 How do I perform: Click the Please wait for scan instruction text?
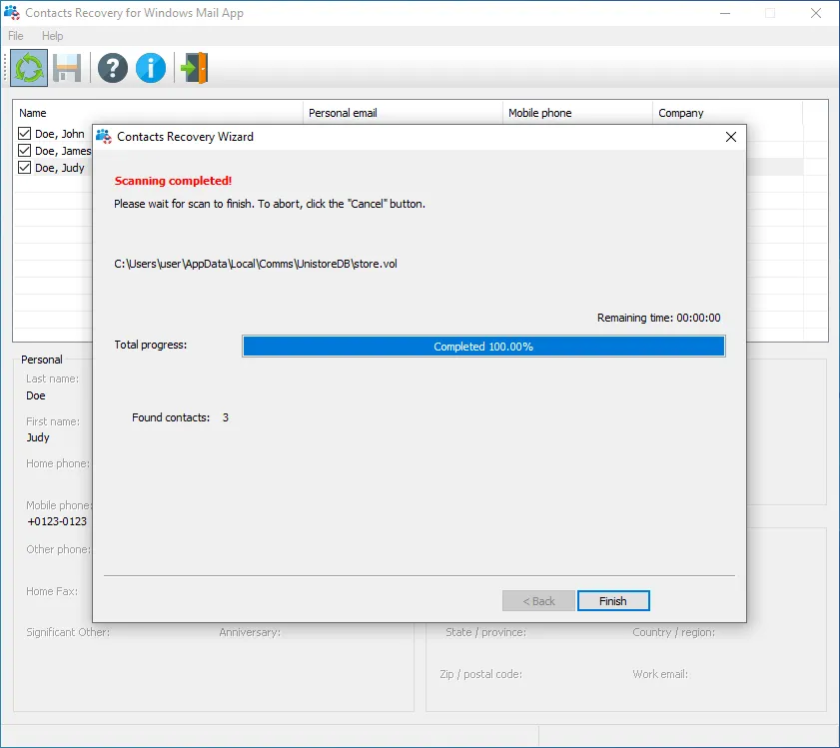(269, 204)
